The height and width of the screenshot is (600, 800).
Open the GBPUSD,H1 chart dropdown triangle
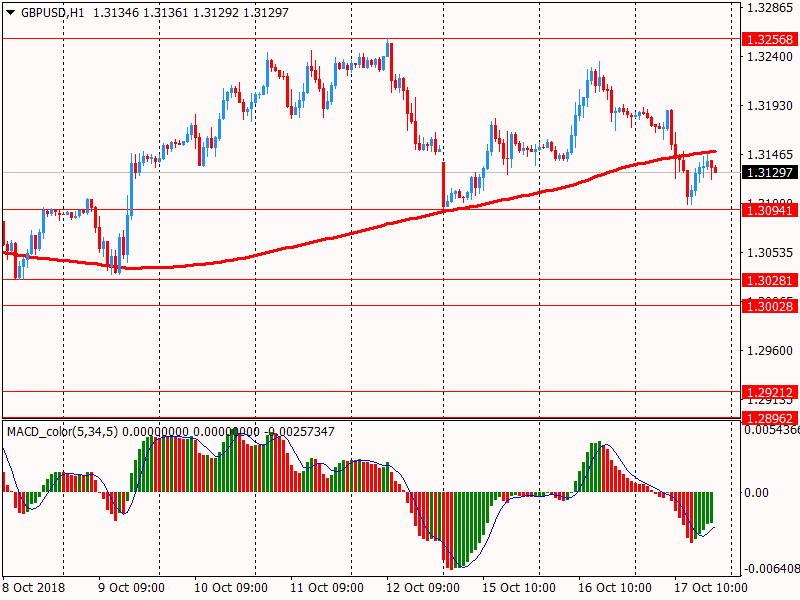click(11, 13)
